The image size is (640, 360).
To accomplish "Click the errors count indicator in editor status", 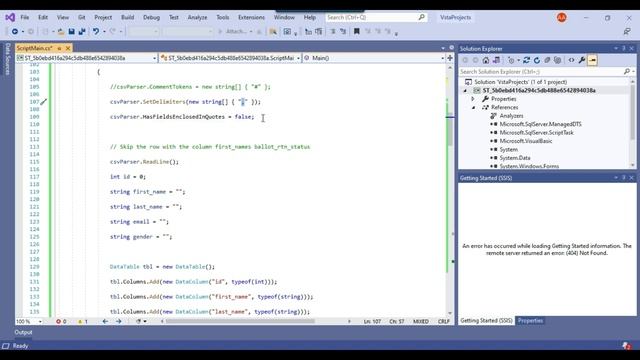I will tap(61, 322).
